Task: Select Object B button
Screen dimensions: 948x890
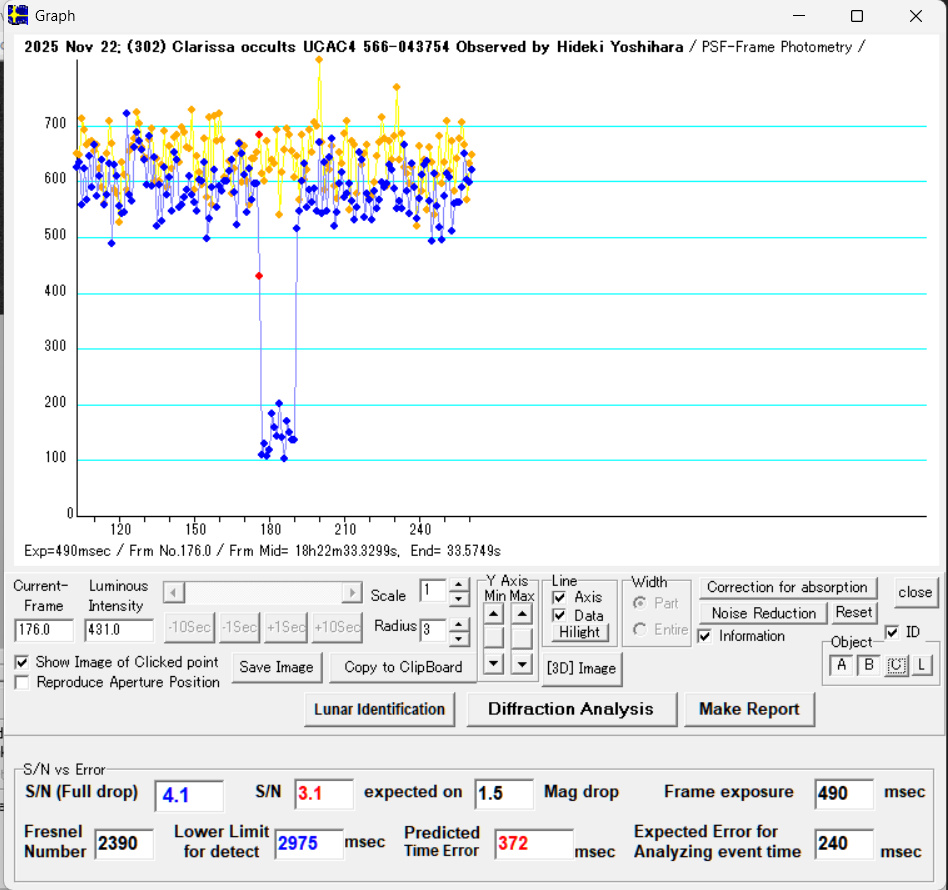Action: point(868,666)
